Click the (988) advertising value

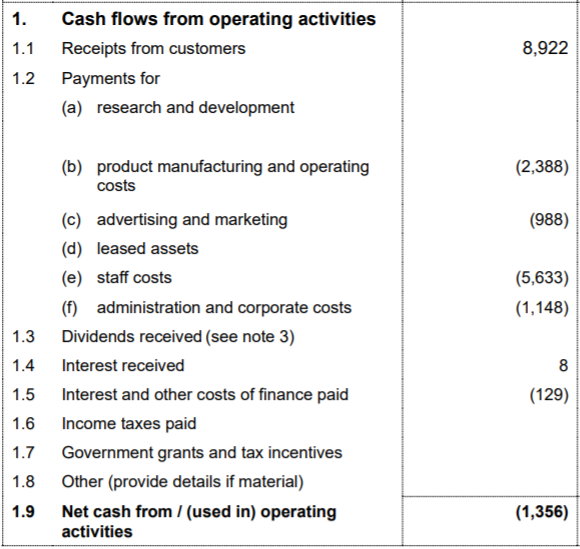pyautogui.click(x=549, y=220)
